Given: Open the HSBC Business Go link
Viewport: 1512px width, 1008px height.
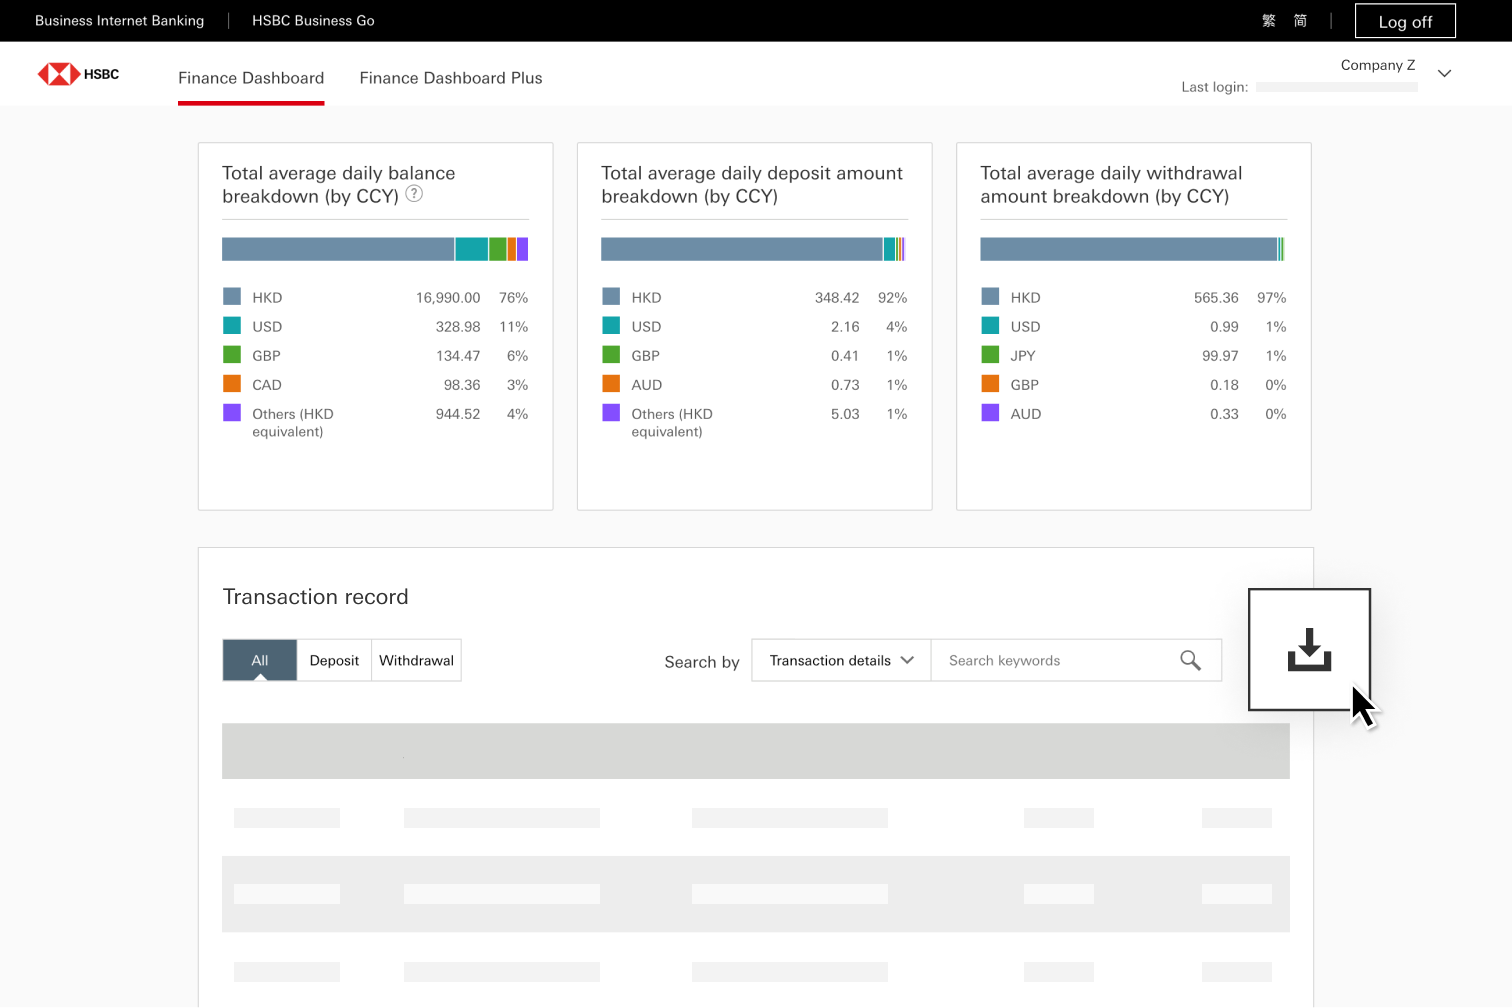Looking at the screenshot, I should point(313,21).
